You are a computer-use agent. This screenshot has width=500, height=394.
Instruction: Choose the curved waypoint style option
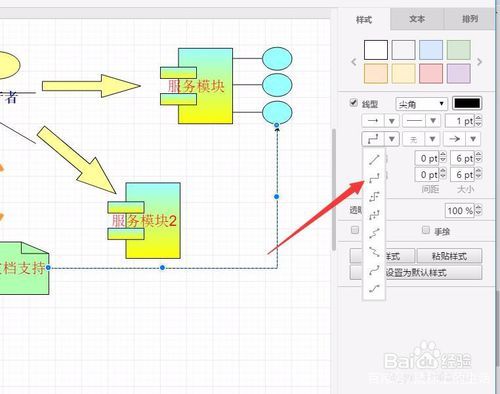click(374, 270)
